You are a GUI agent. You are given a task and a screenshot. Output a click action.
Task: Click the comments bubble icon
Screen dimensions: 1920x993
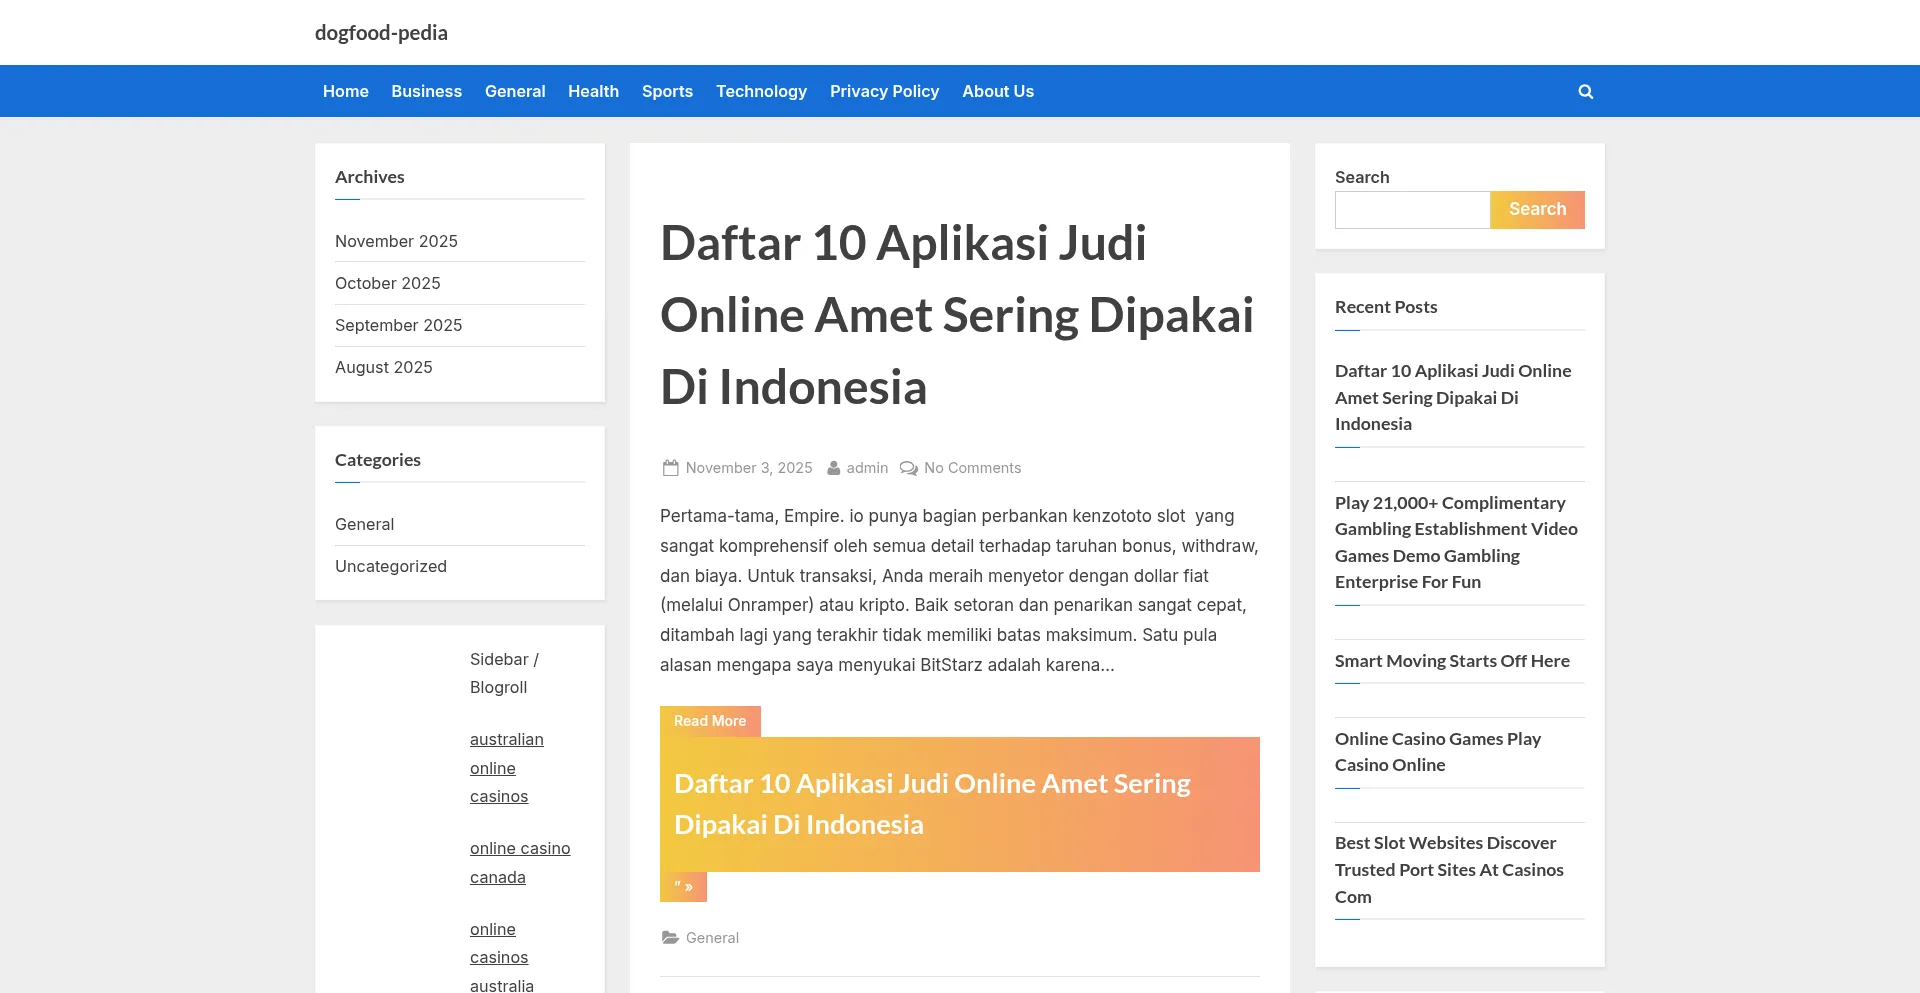(x=908, y=468)
